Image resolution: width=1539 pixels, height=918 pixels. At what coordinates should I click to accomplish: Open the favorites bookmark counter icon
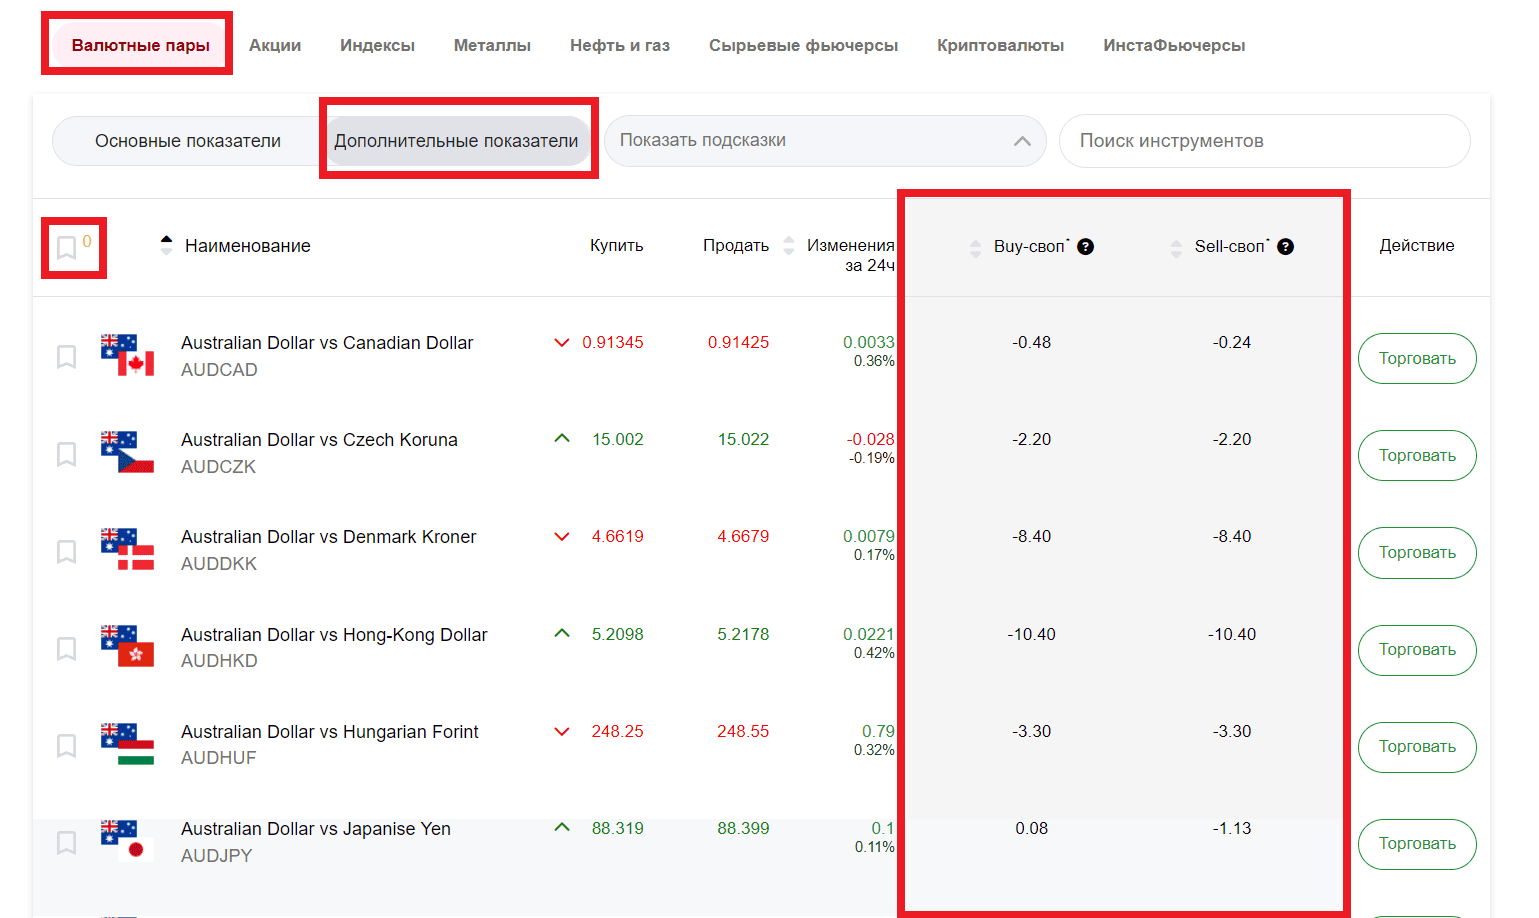66,247
